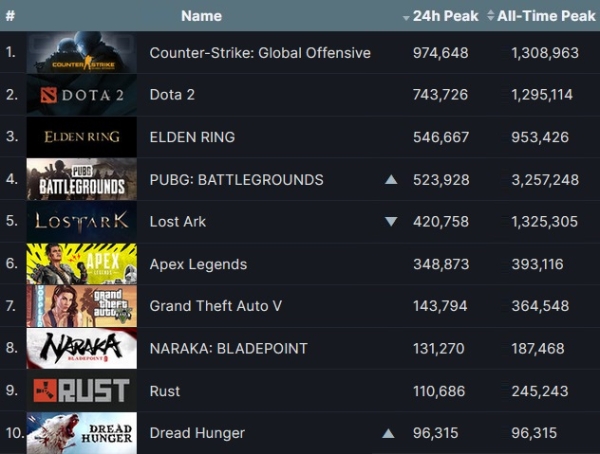Sort by 24h Peak column arrow
The image size is (600, 454).
point(406,18)
